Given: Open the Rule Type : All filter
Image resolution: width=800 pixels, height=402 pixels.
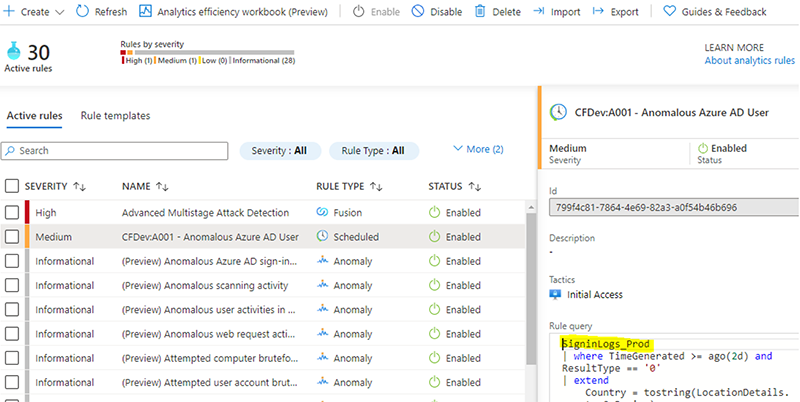Looking at the screenshot, I should pyautogui.click(x=374, y=150).
